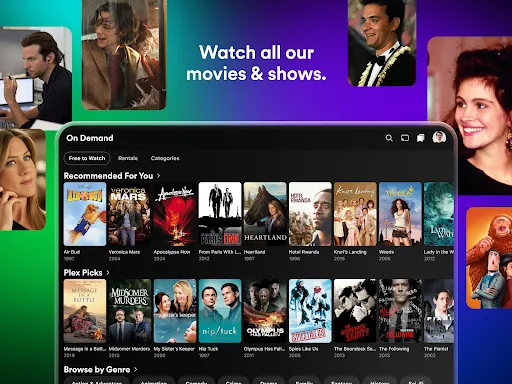
Task: Open the Recommended For You heading
Action: [108, 176]
